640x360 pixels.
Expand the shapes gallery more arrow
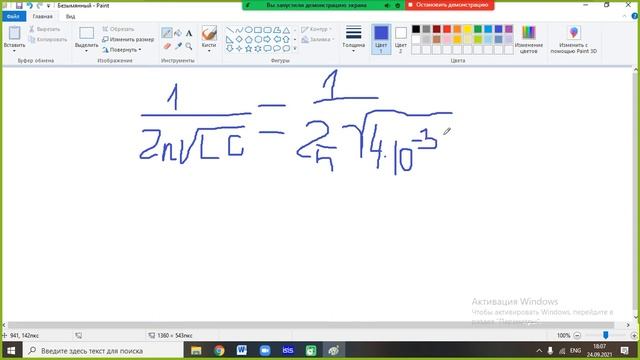pos(295,49)
